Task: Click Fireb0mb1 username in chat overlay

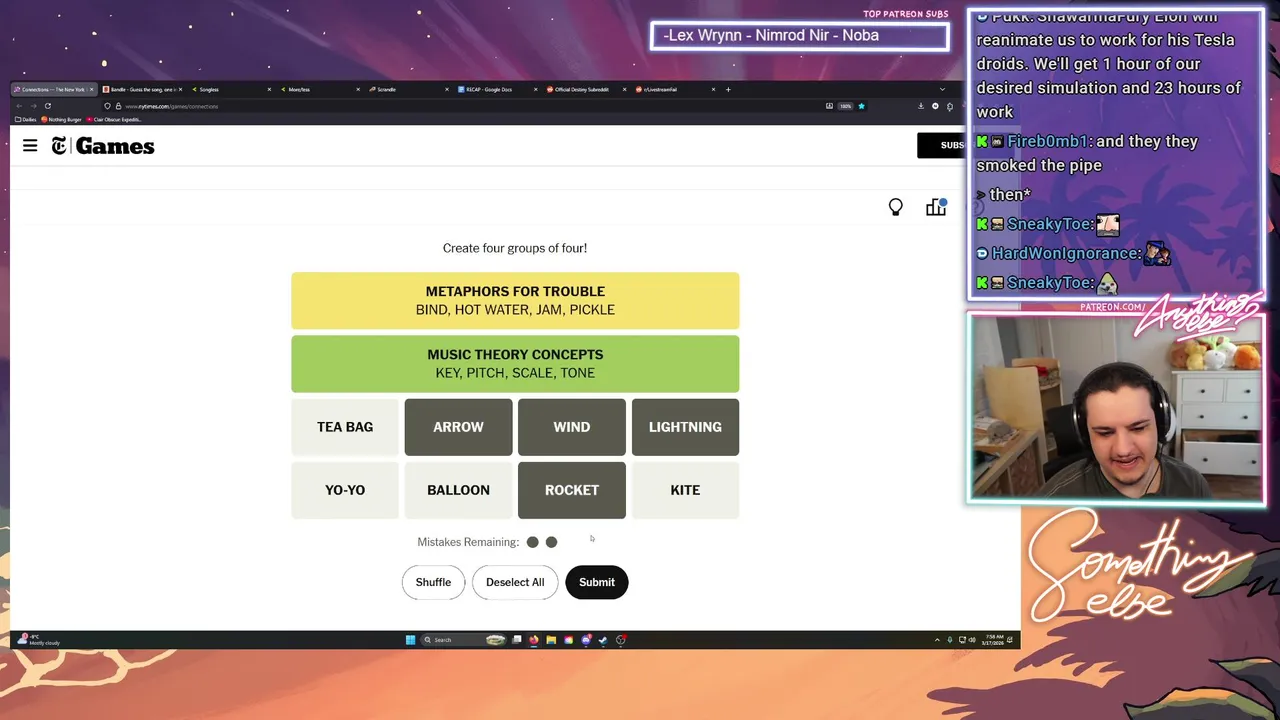Action: pyautogui.click(x=1049, y=141)
